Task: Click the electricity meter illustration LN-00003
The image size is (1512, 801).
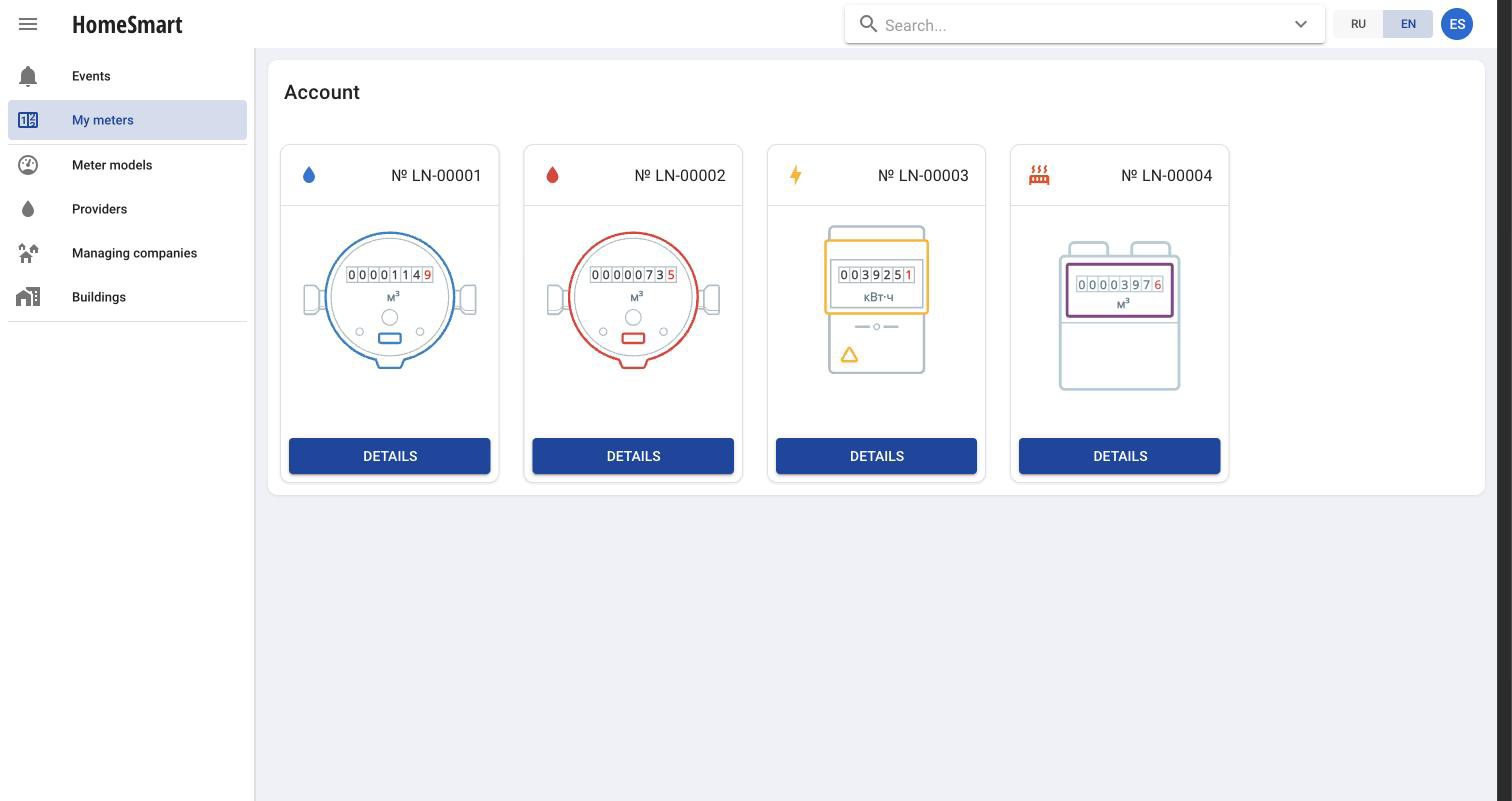Action: tap(876, 300)
